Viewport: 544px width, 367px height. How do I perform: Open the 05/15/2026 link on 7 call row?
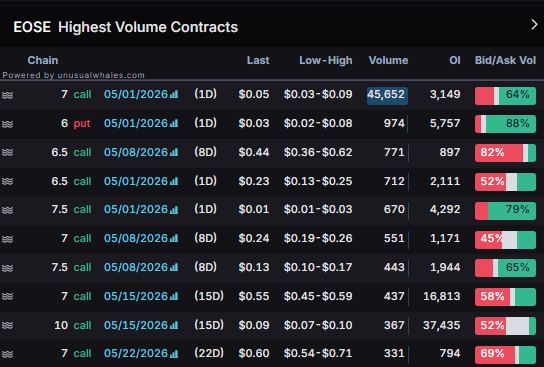coord(136,296)
